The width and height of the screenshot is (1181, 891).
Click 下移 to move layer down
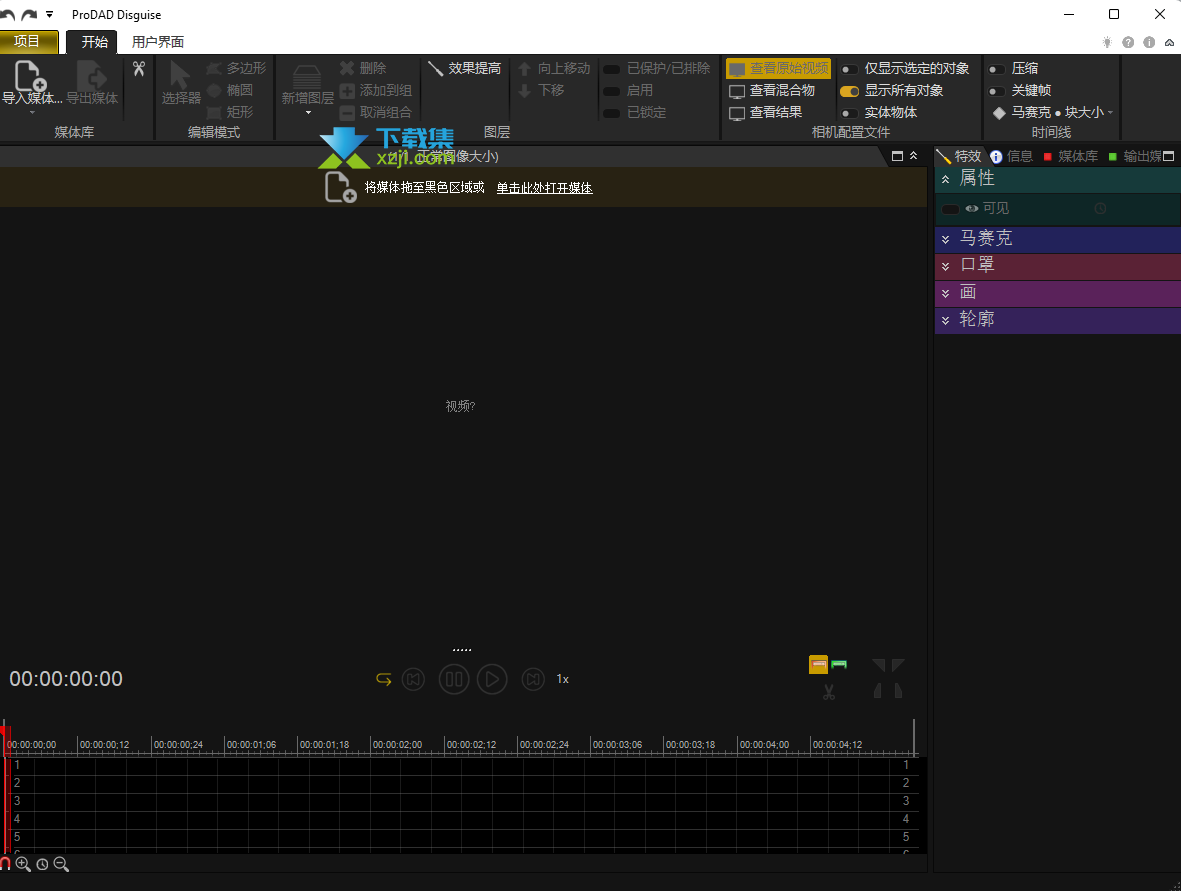(542, 90)
